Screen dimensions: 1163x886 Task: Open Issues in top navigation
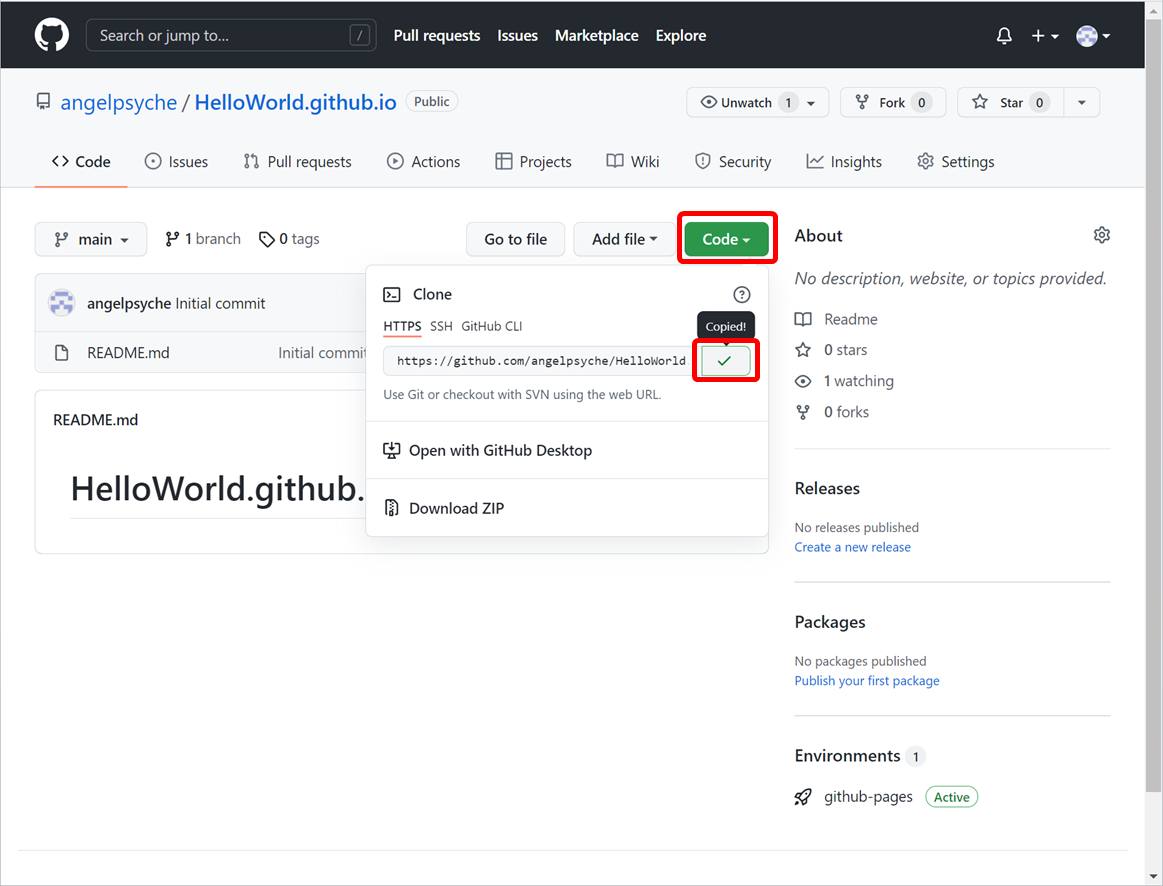tap(518, 36)
